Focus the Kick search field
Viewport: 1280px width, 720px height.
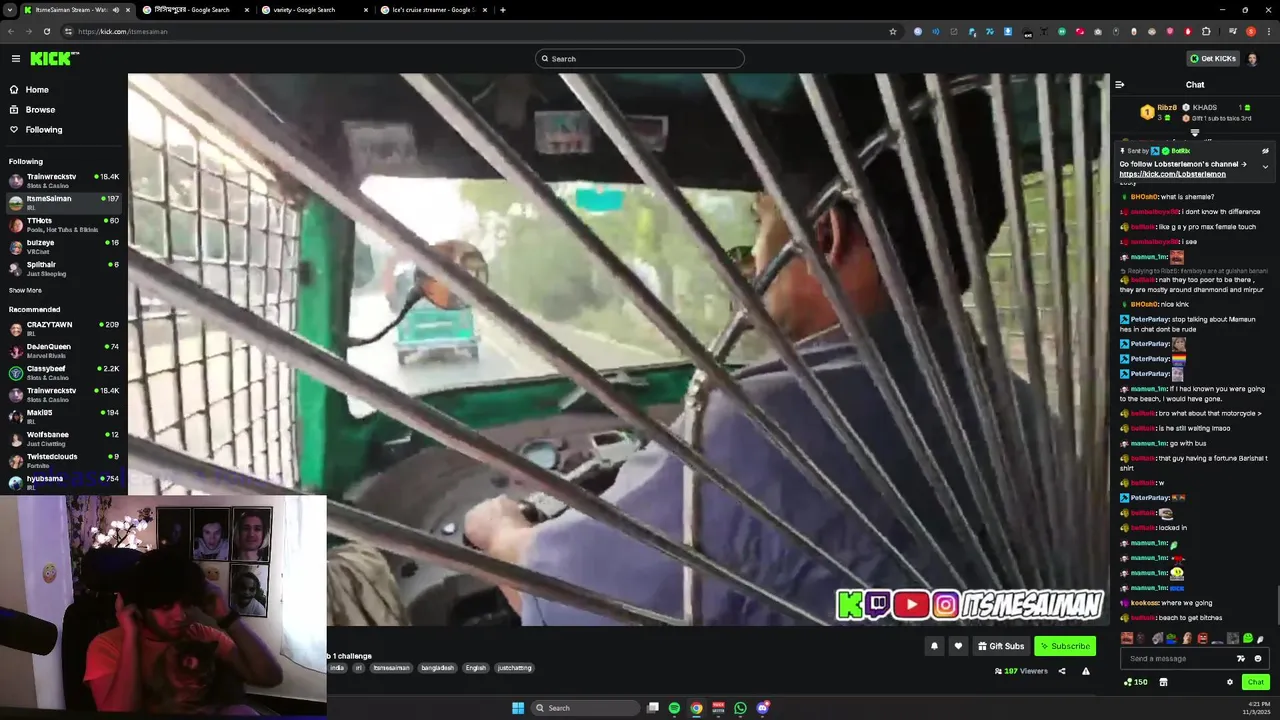coord(640,59)
